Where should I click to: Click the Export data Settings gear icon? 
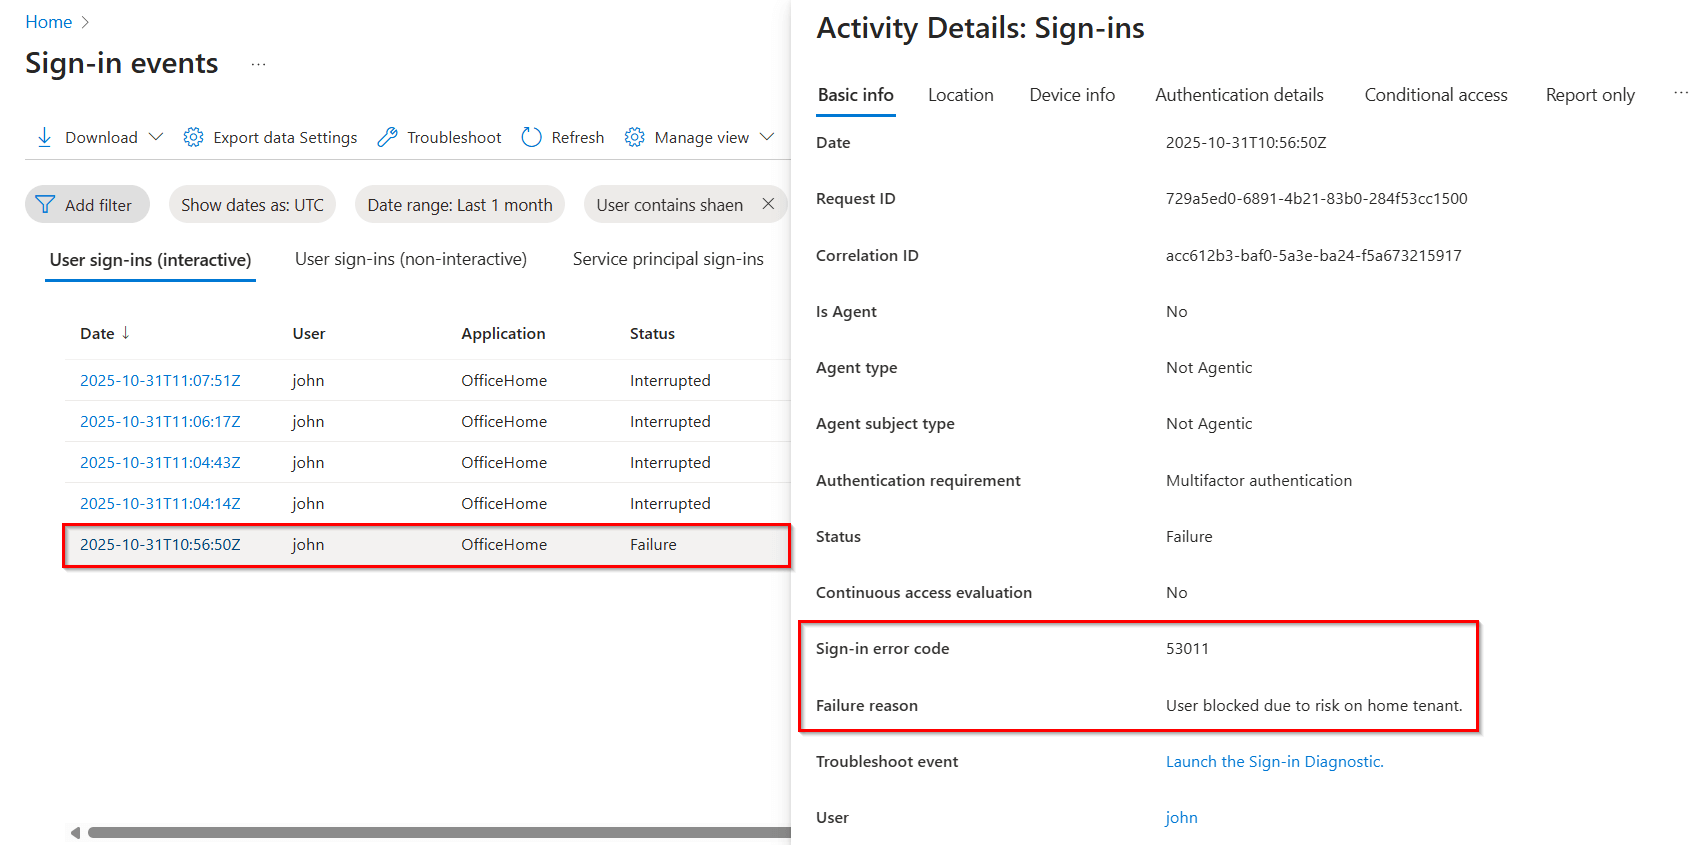(193, 137)
